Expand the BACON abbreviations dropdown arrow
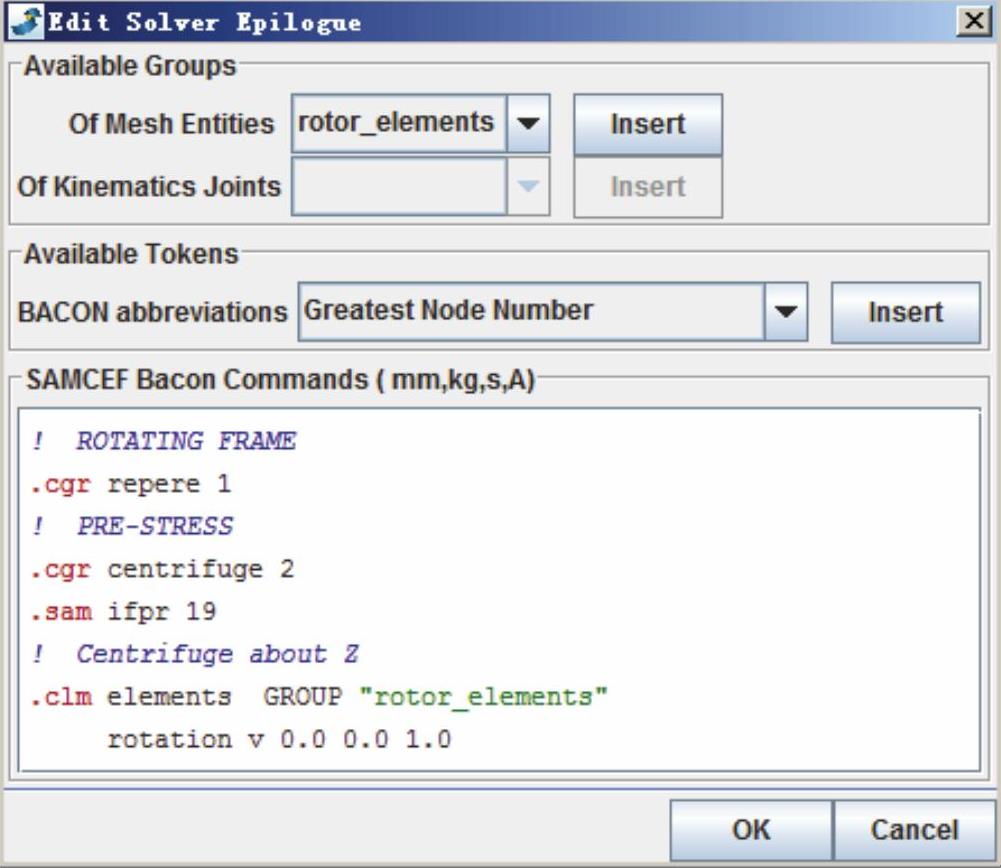The image size is (1001, 868). (x=786, y=311)
